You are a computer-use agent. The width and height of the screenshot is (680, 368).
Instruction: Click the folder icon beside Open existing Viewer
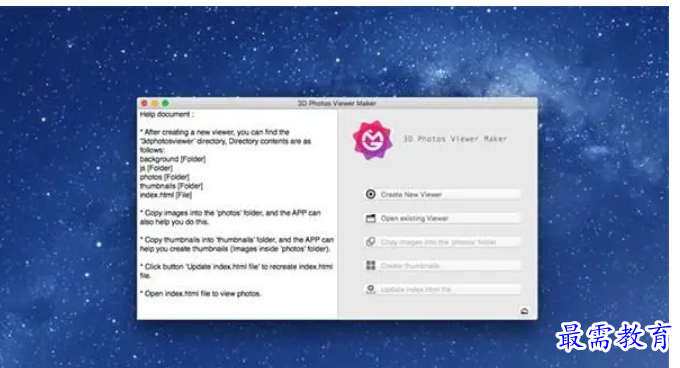coord(371,218)
